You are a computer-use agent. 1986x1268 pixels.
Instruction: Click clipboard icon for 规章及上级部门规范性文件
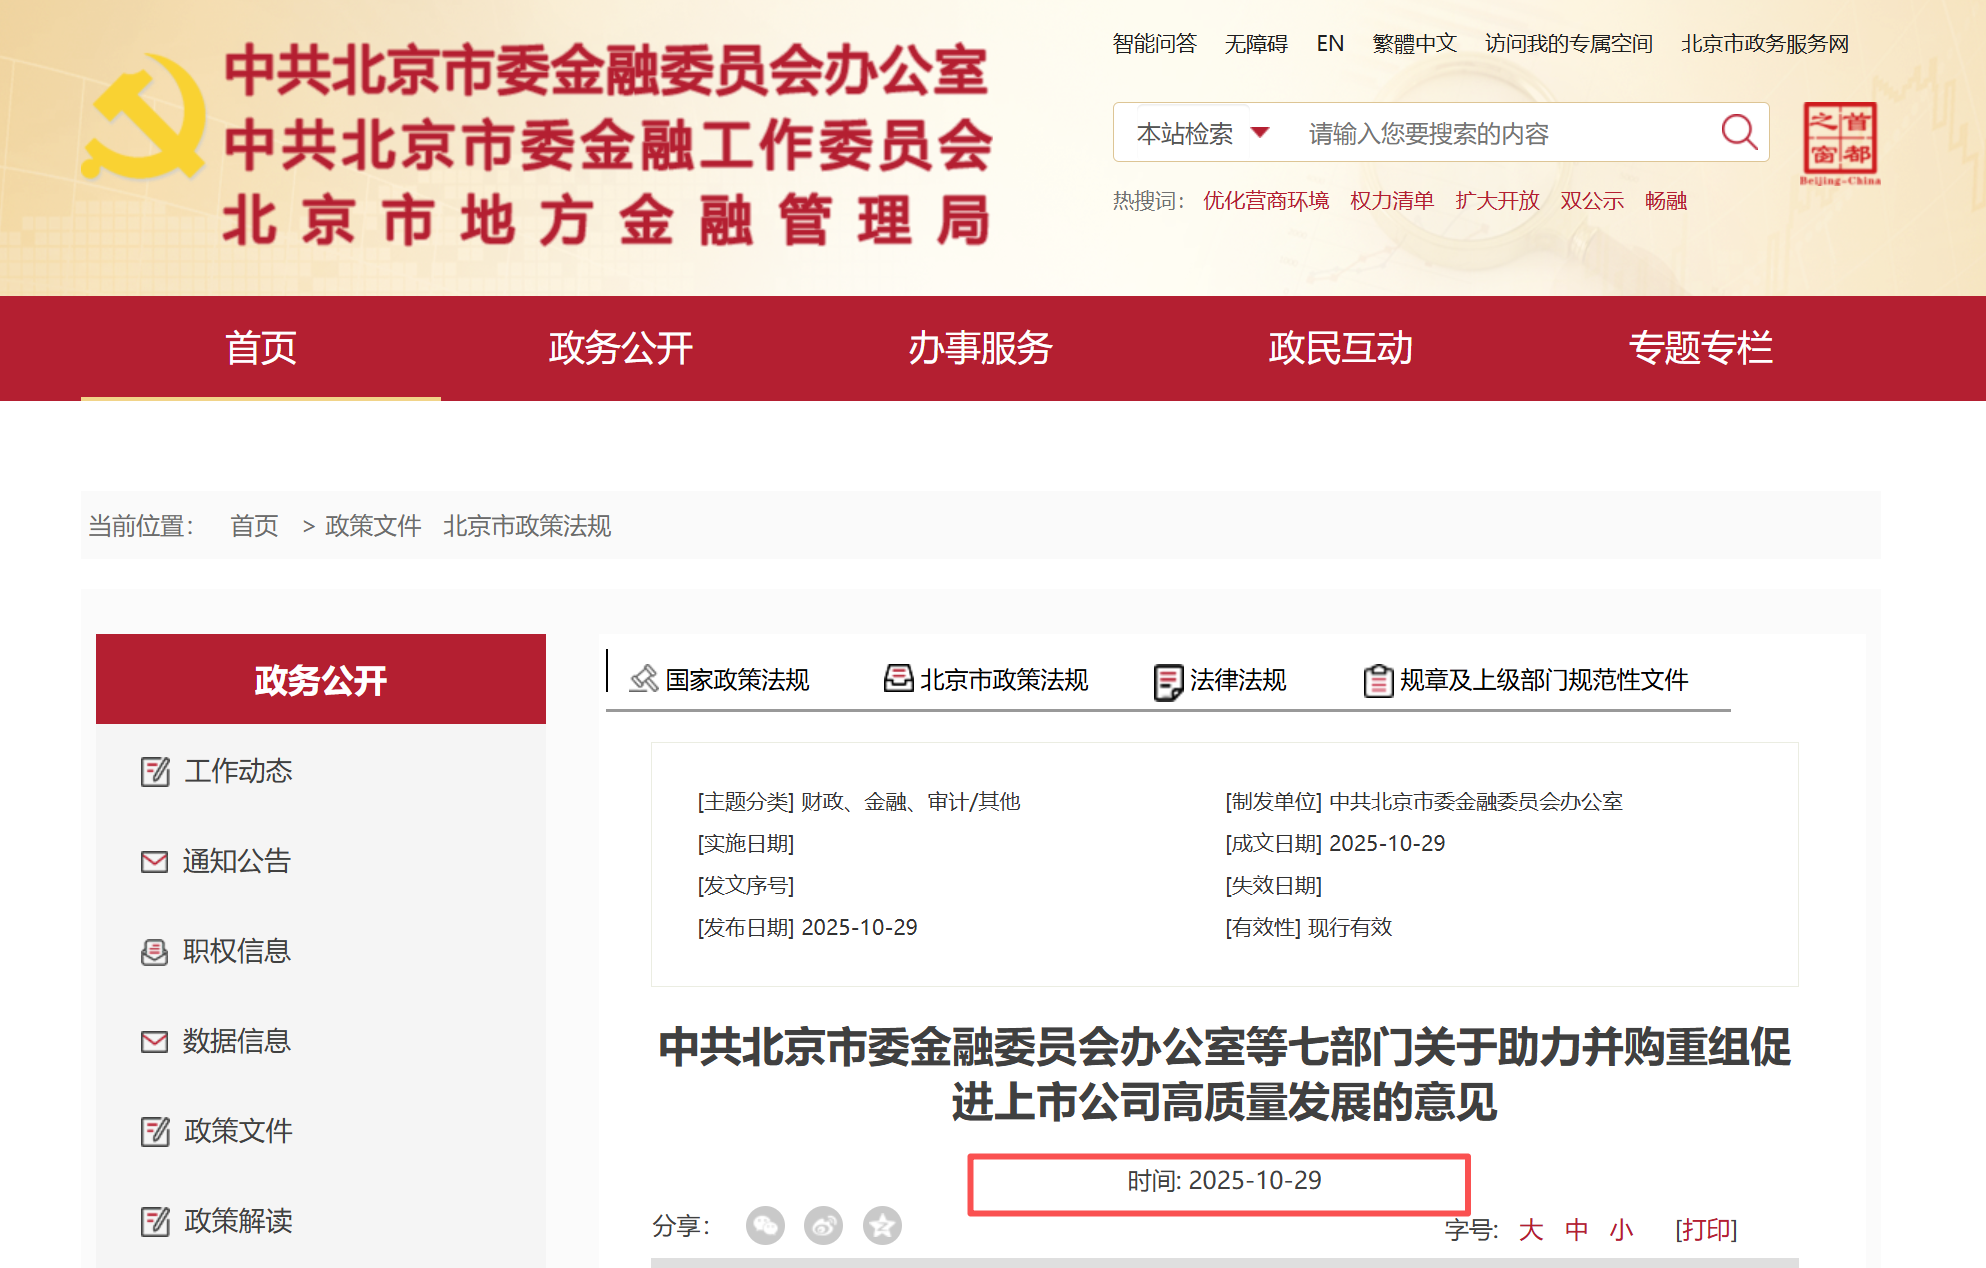coord(1379,681)
